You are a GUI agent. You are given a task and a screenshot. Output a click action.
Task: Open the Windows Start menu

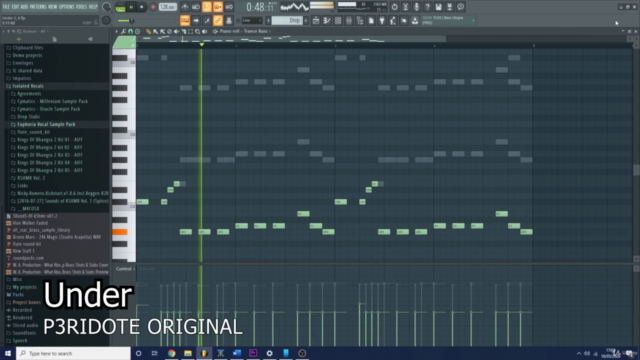(8, 353)
